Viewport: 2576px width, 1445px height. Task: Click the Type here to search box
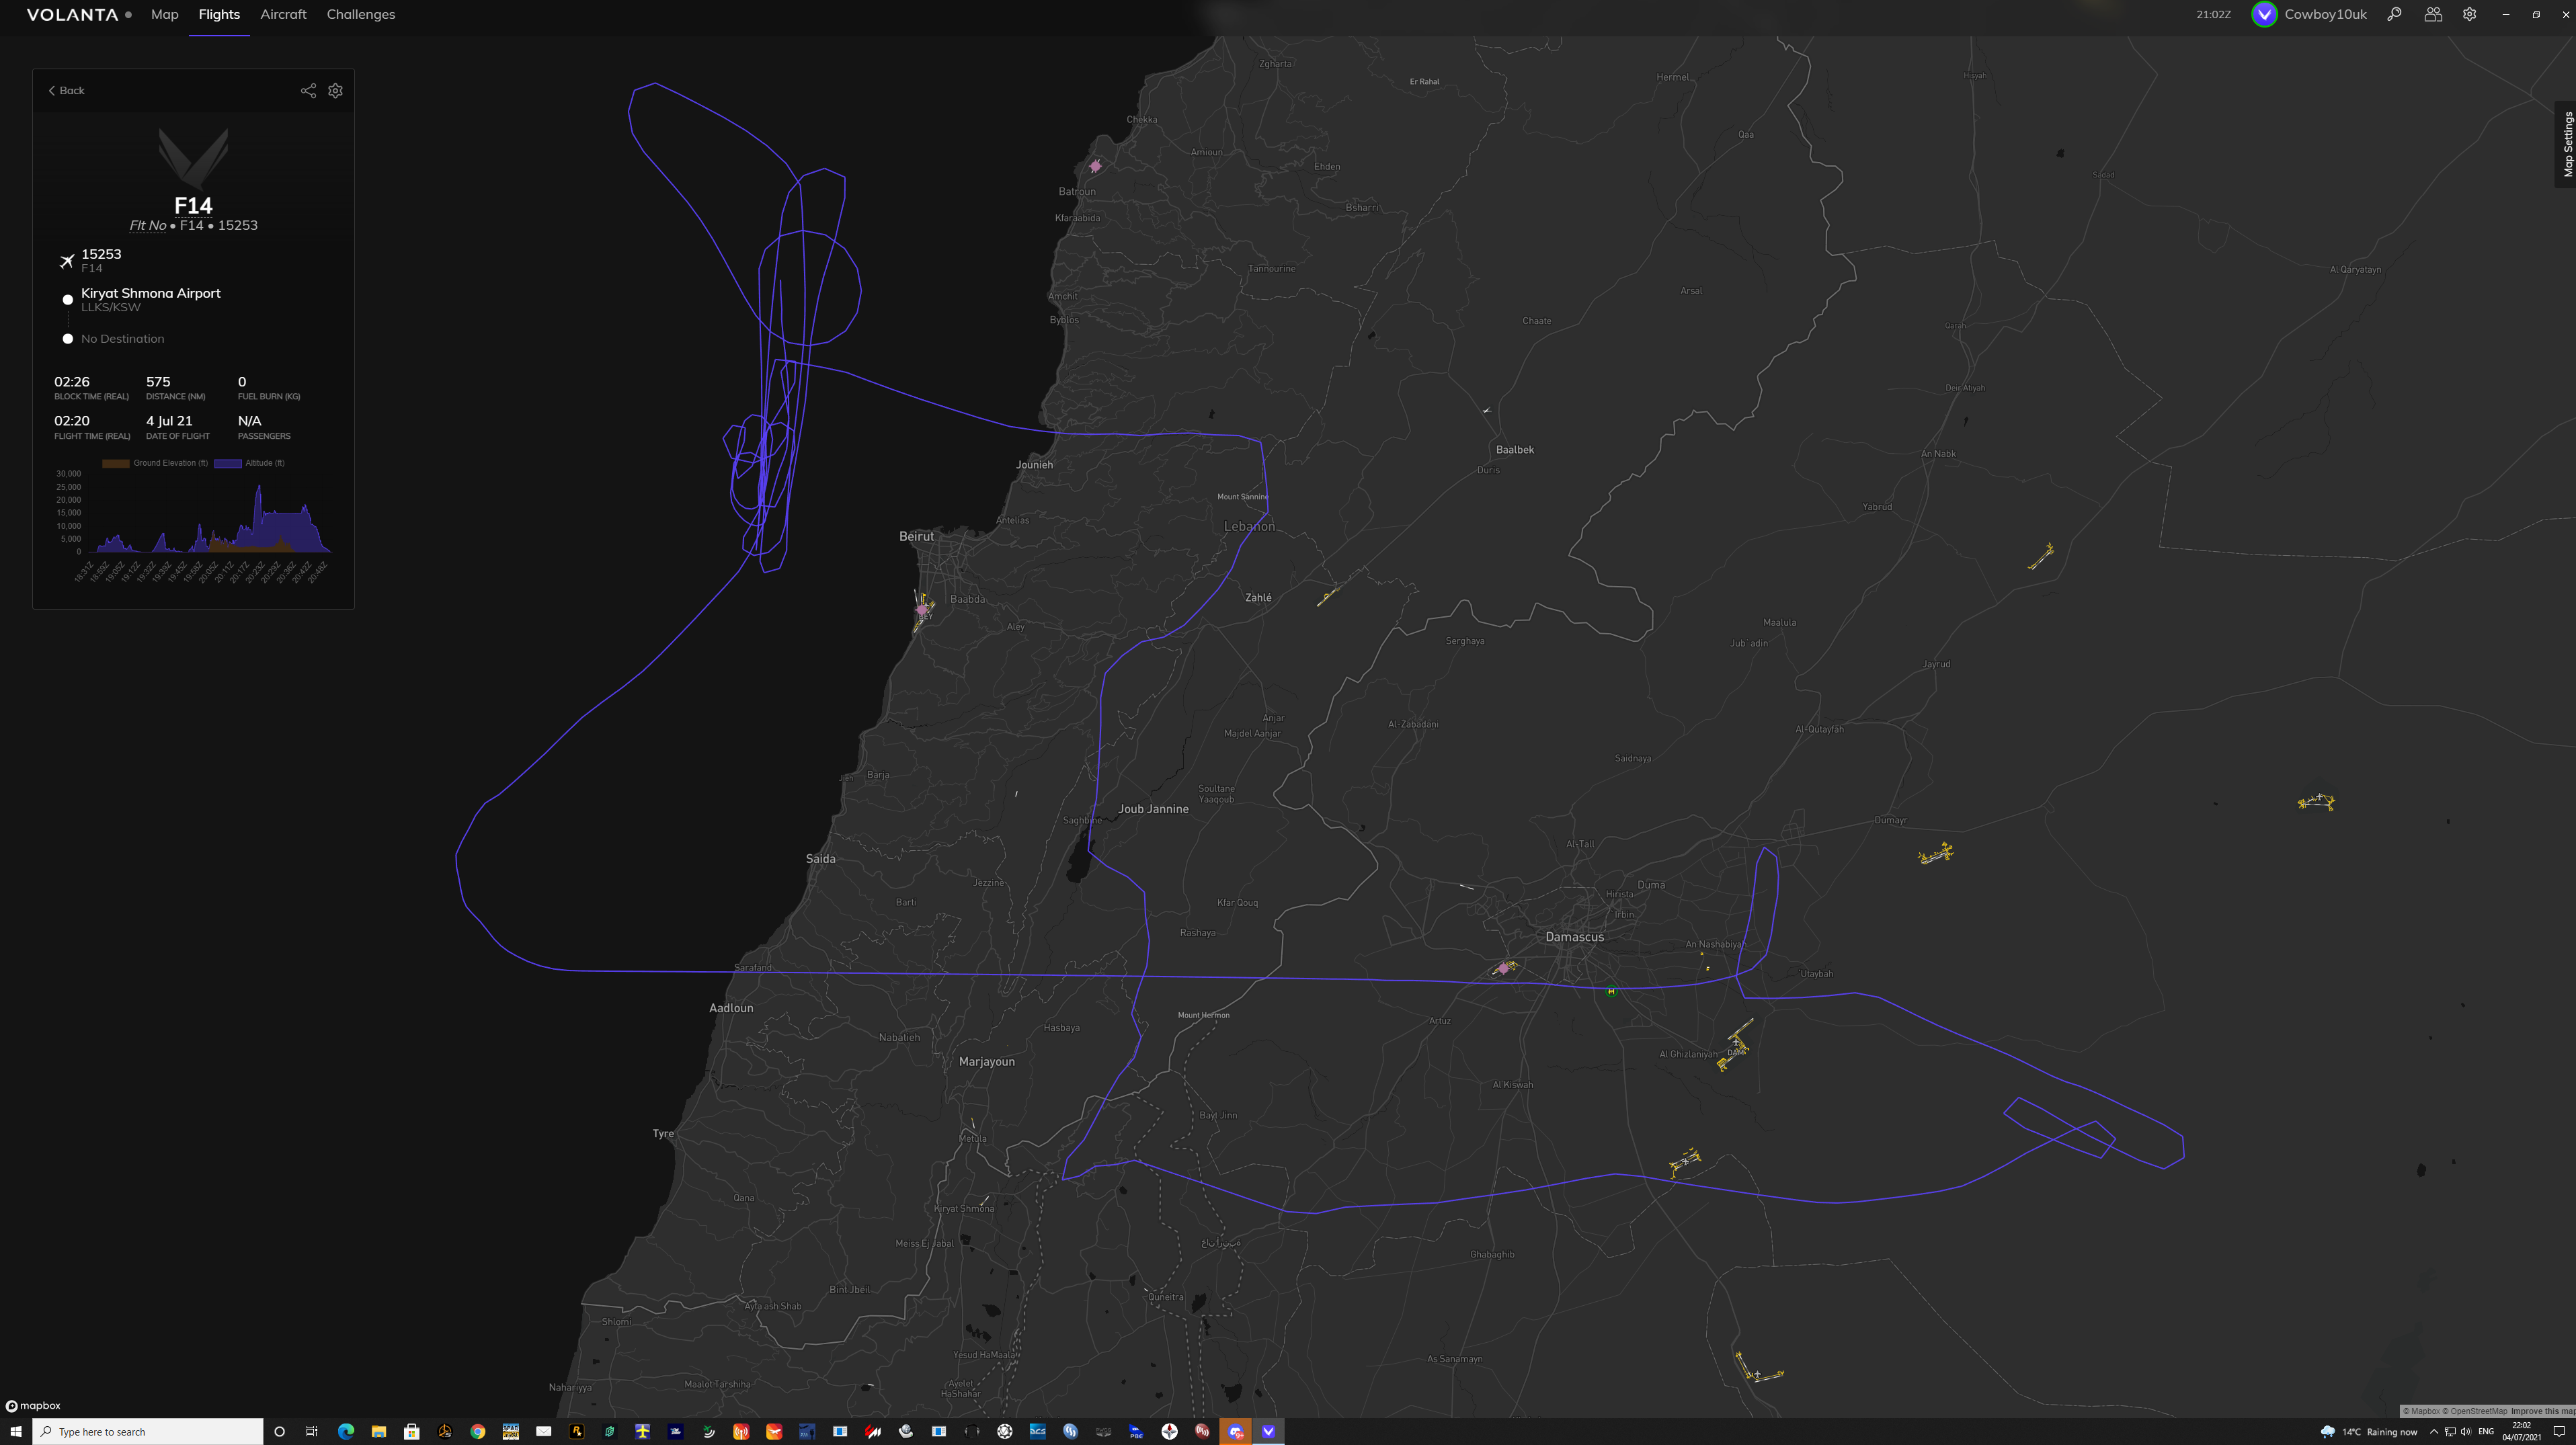[x=148, y=1432]
